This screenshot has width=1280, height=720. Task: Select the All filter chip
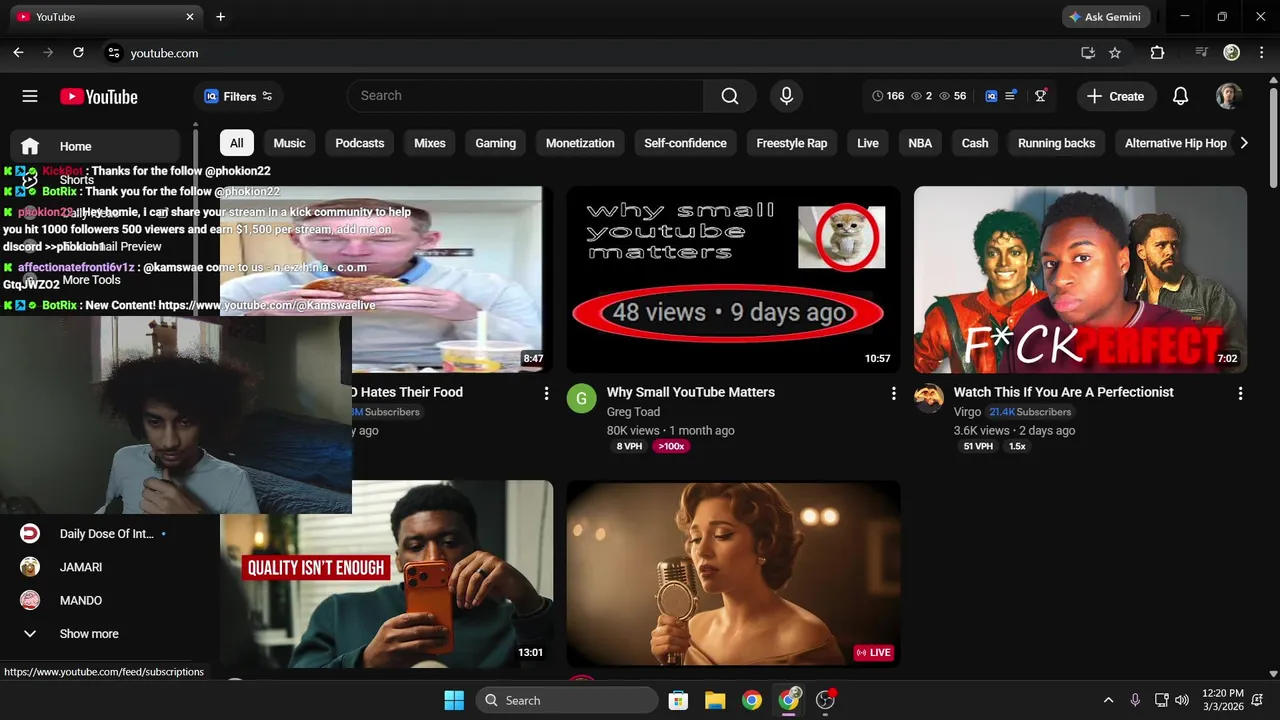click(x=237, y=143)
